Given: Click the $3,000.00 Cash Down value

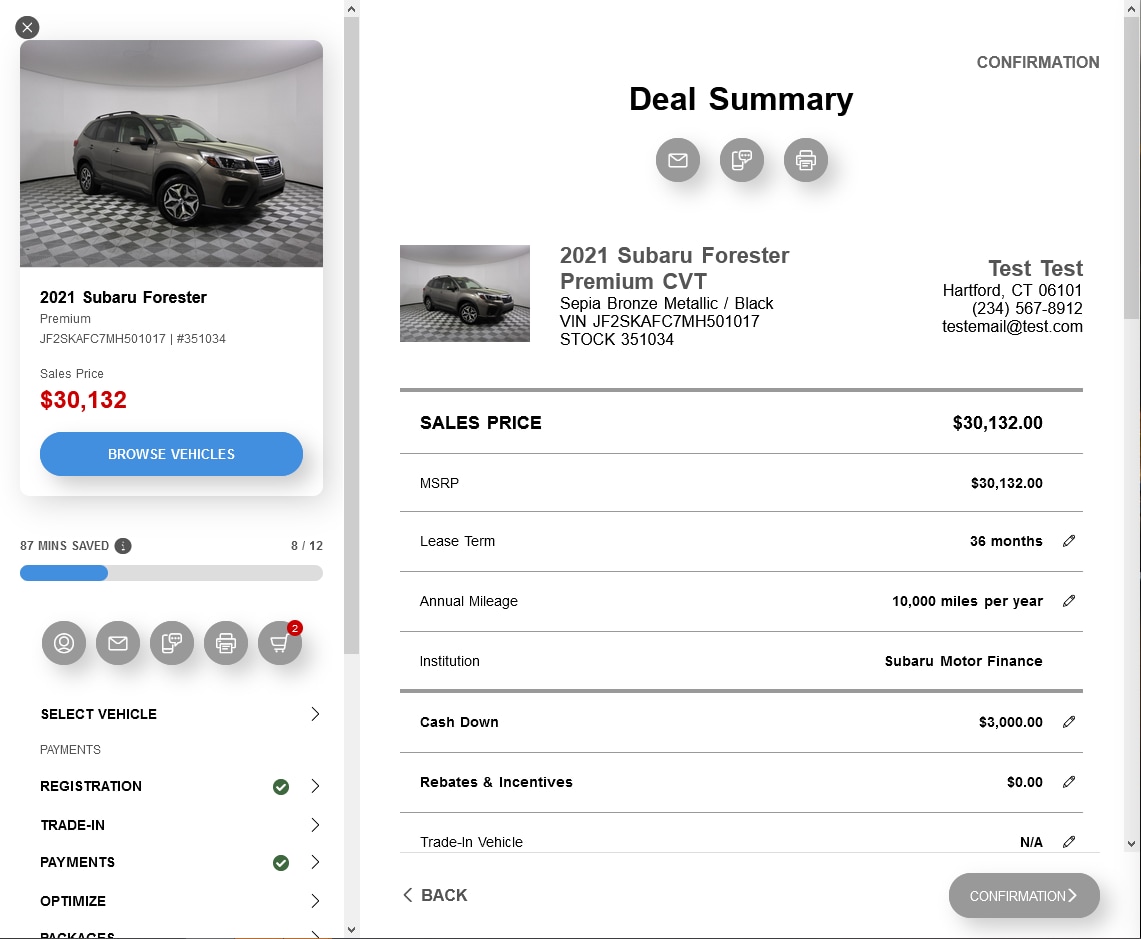Looking at the screenshot, I should 1010,722.
